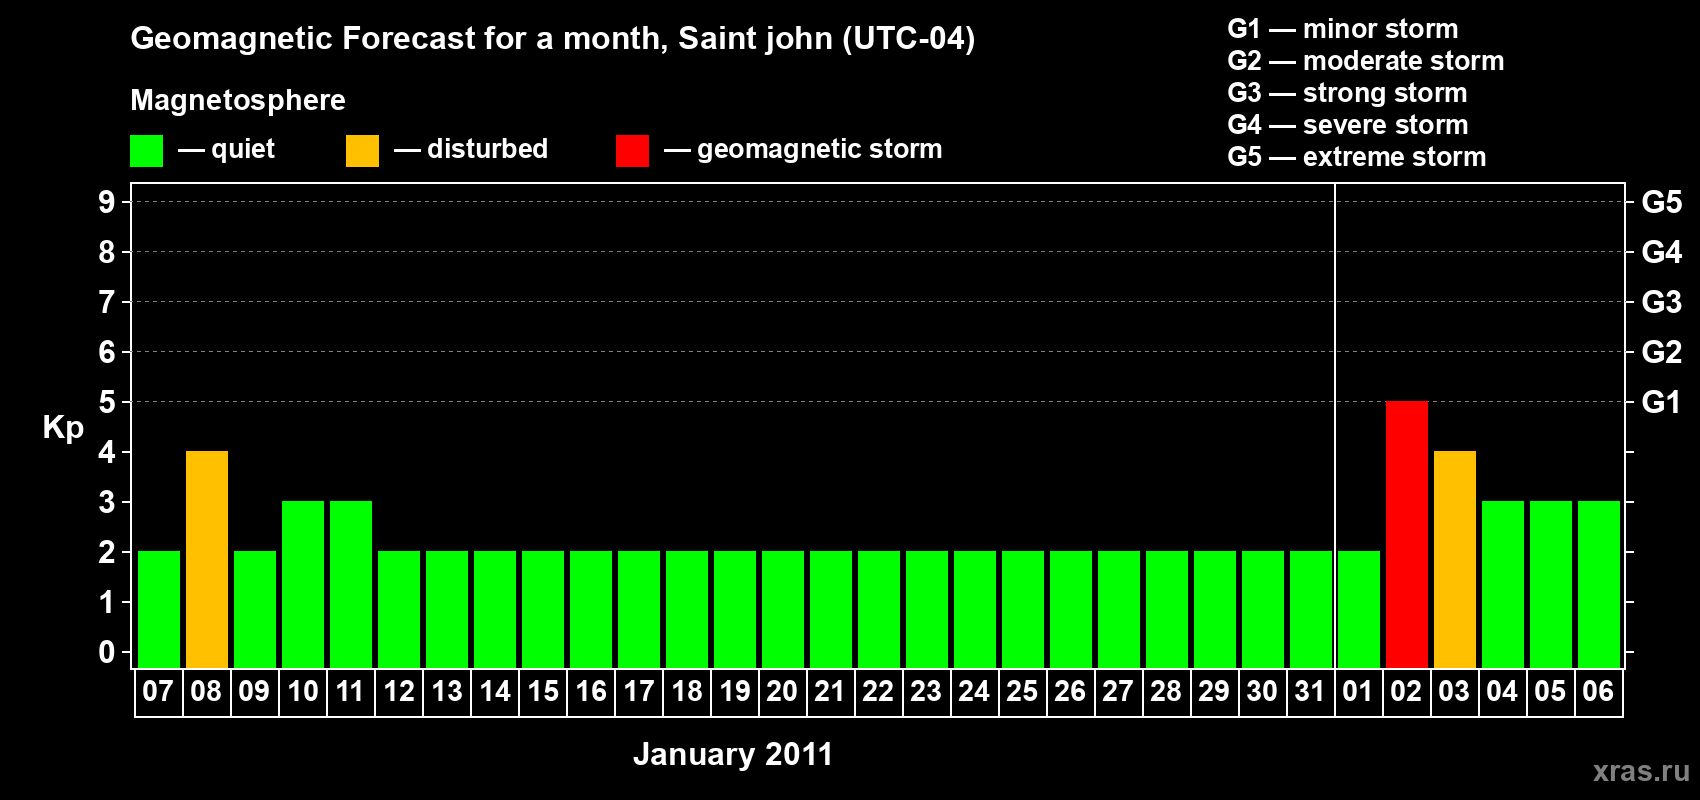Image resolution: width=1700 pixels, height=800 pixels.
Task: Click the orange disturbed legend swatch
Action: [x=362, y=151]
